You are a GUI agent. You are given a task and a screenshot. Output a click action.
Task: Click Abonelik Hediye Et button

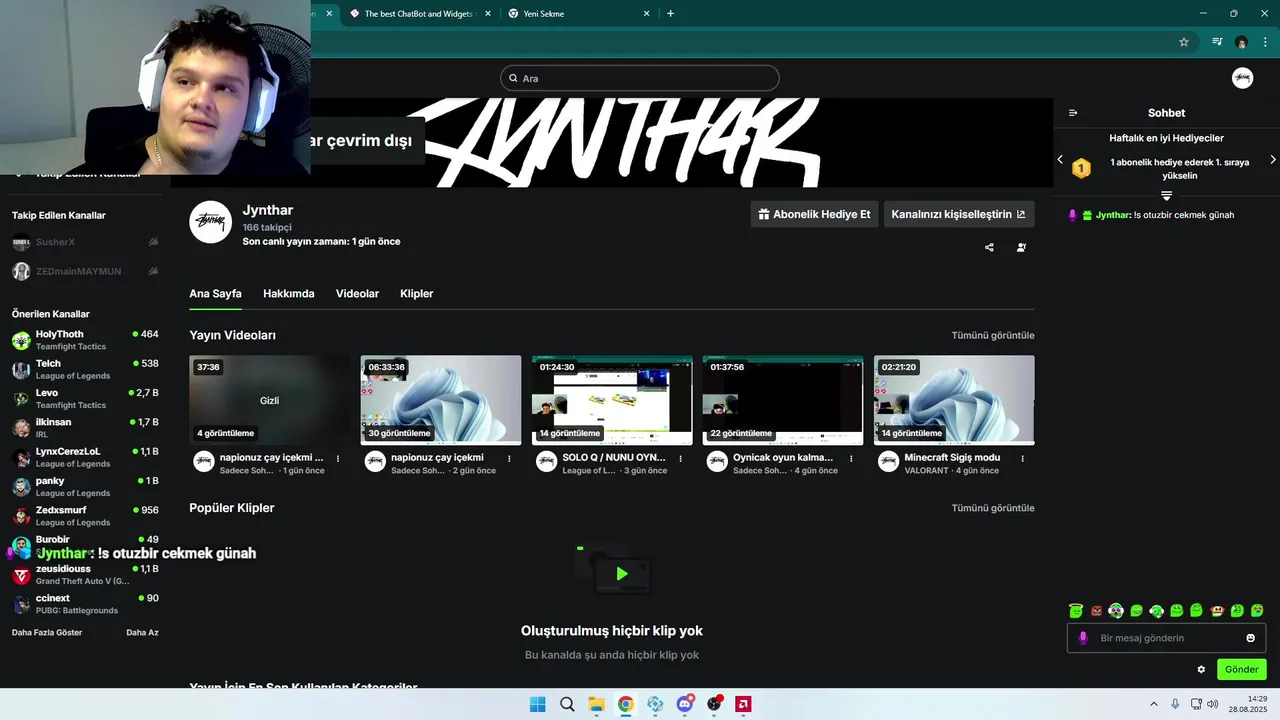tap(814, 214)
